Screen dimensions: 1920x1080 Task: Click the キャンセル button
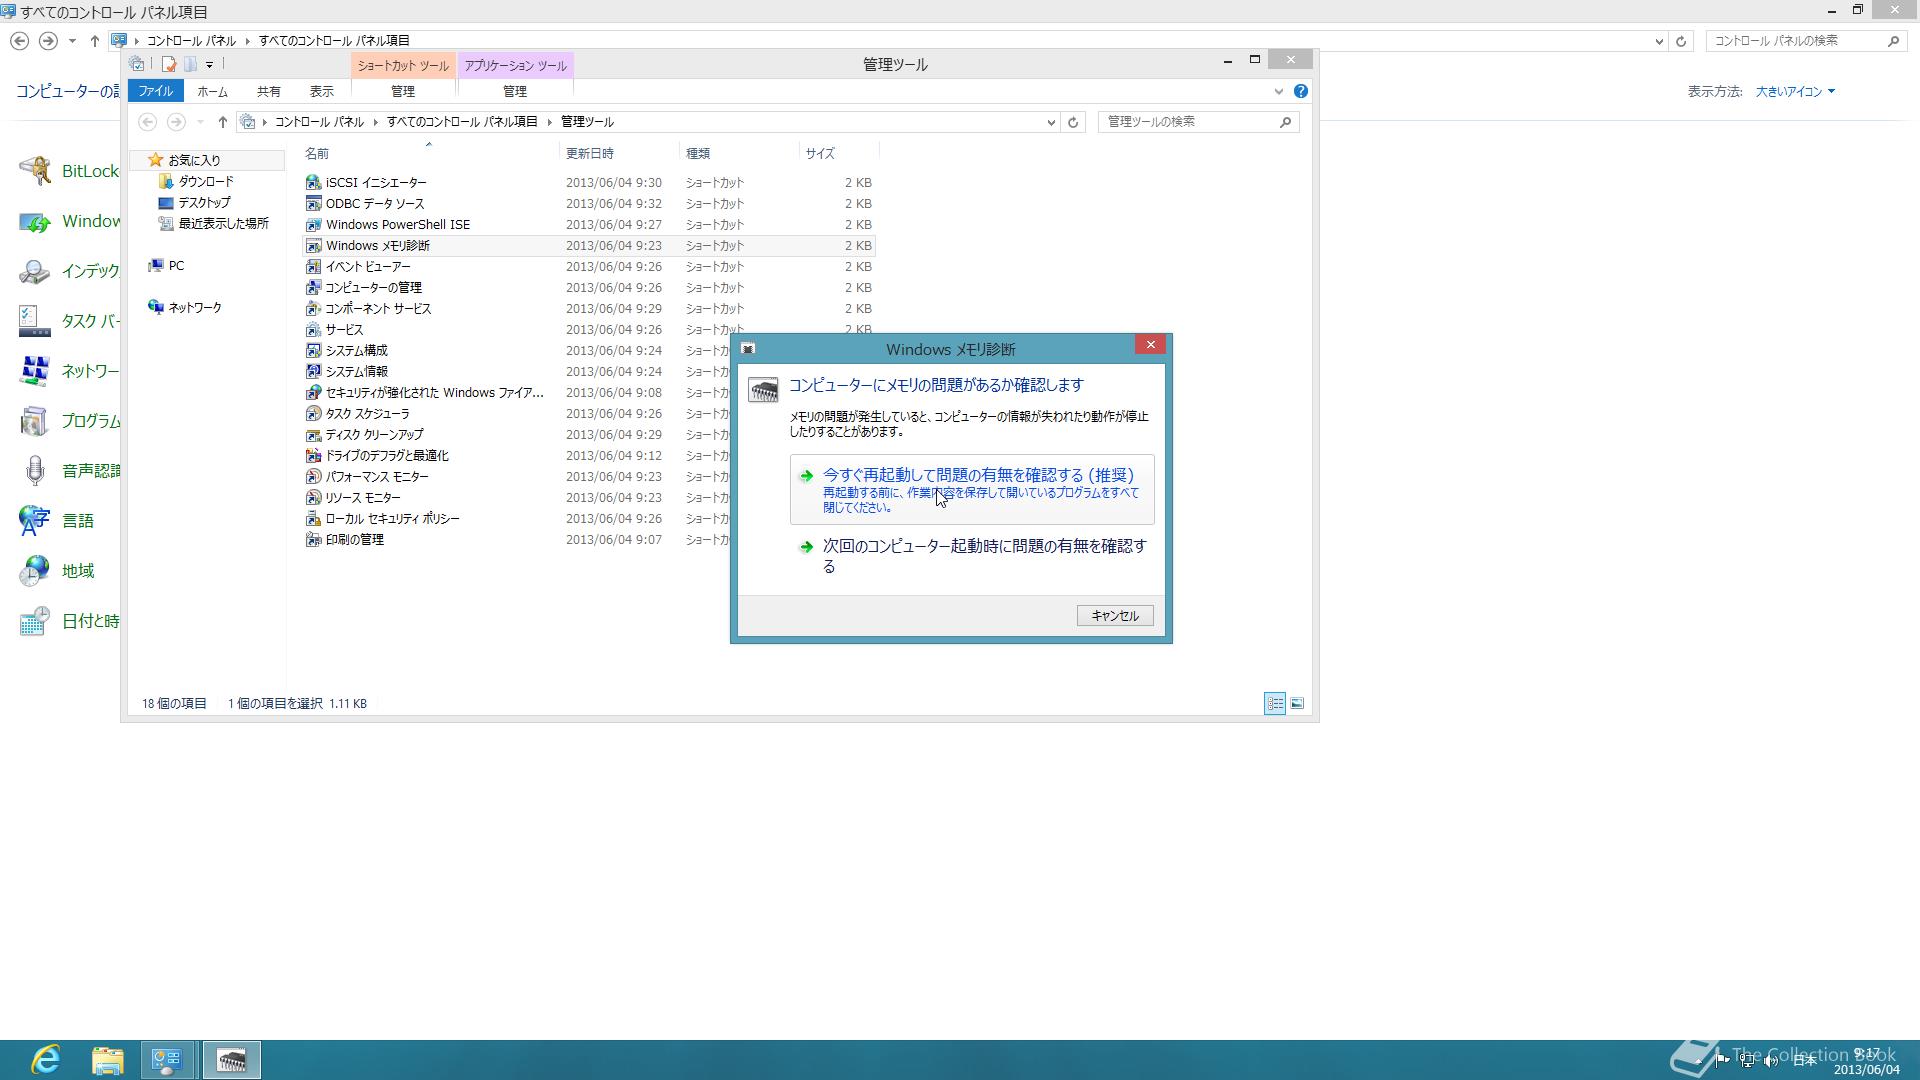click(x=1115, y=616)
